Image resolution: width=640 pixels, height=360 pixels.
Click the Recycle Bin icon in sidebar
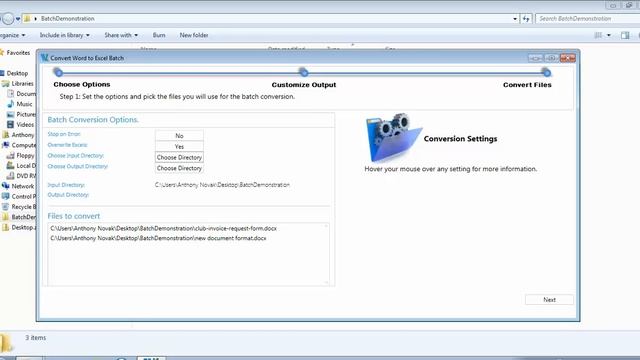tap(5, 207)
